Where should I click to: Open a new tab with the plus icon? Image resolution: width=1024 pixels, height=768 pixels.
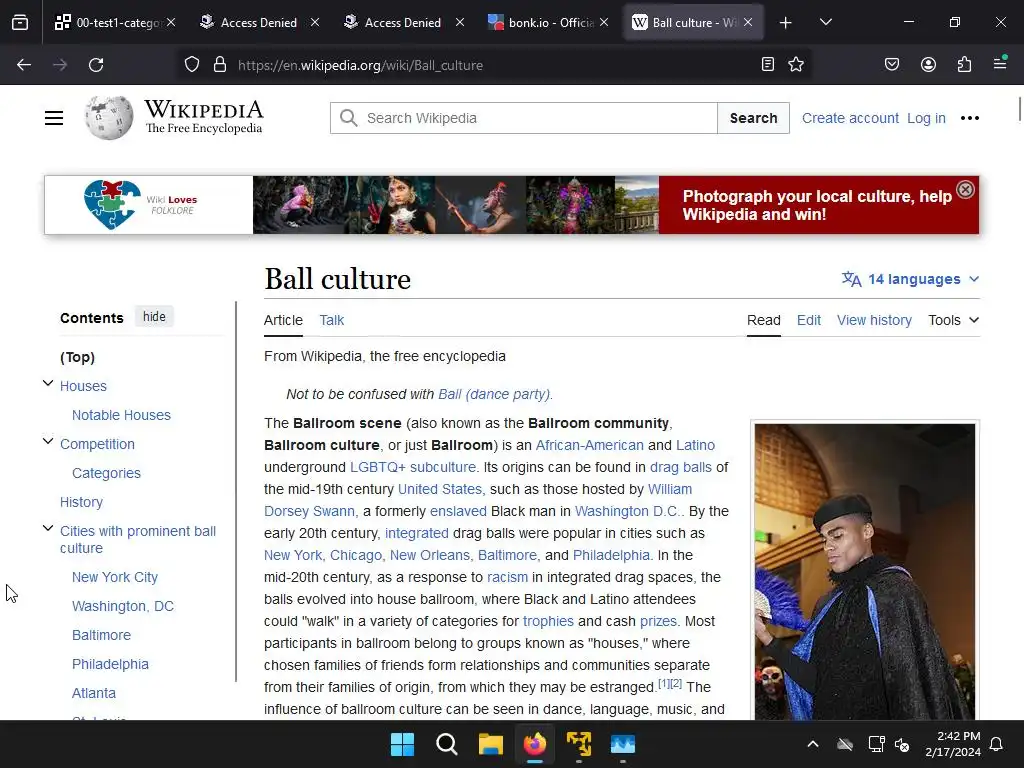tap(786, 23)
